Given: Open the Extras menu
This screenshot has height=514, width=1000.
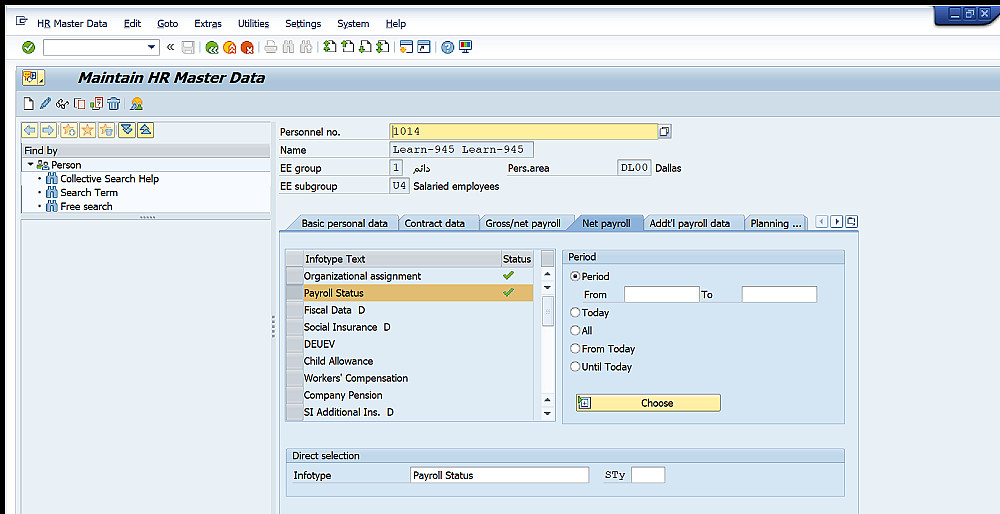Looking at the screenshot, I should (x=208, y=24).
